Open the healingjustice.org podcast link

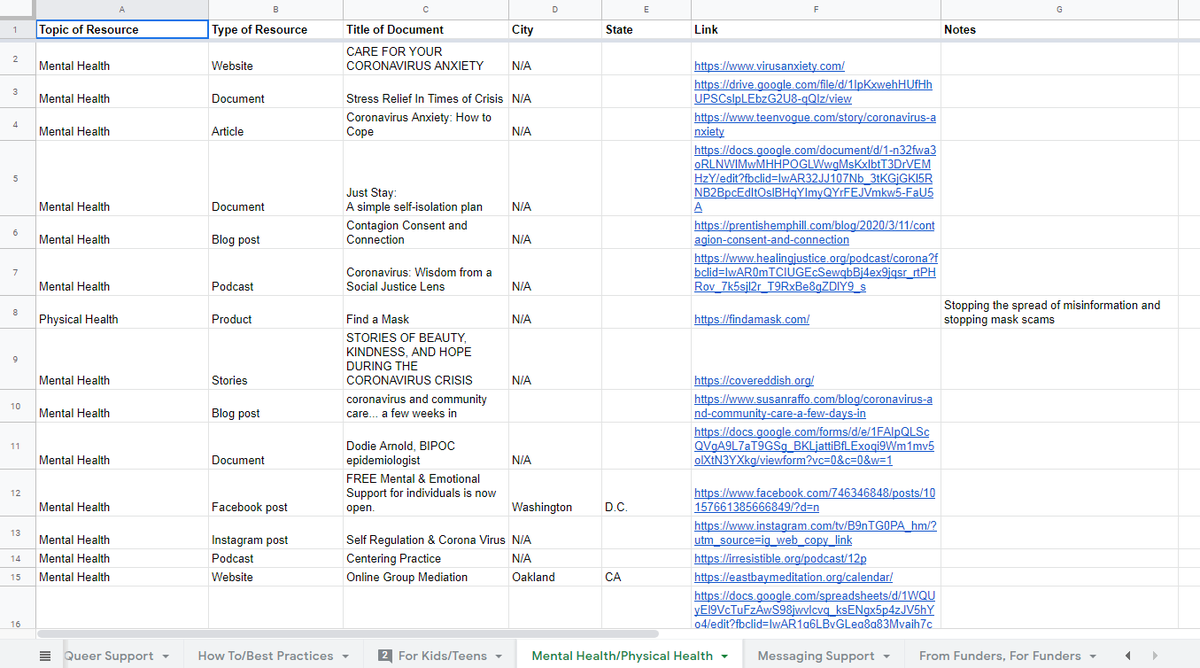click(814, 272)
